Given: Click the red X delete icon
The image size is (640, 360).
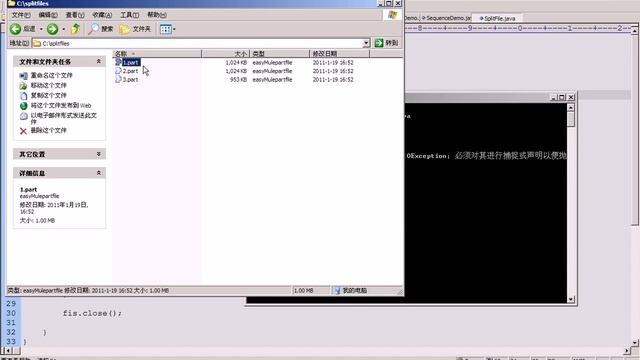Looking at the screenshot, I should coord(23,131).
